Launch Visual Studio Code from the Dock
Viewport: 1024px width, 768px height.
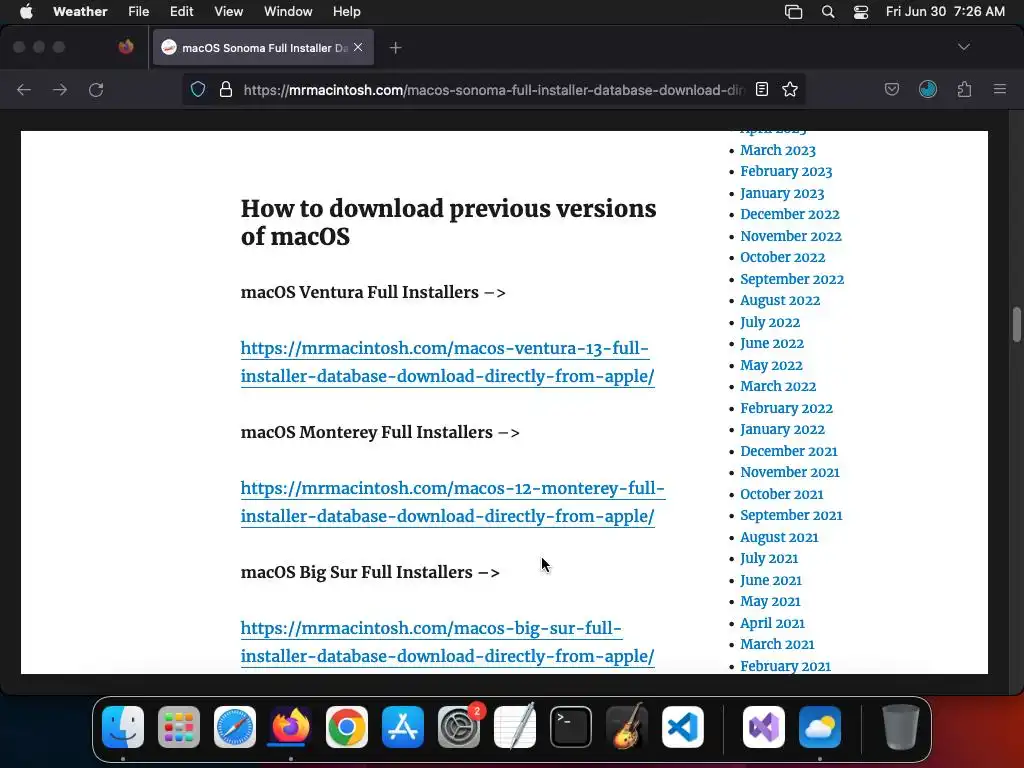pos(683,727)
